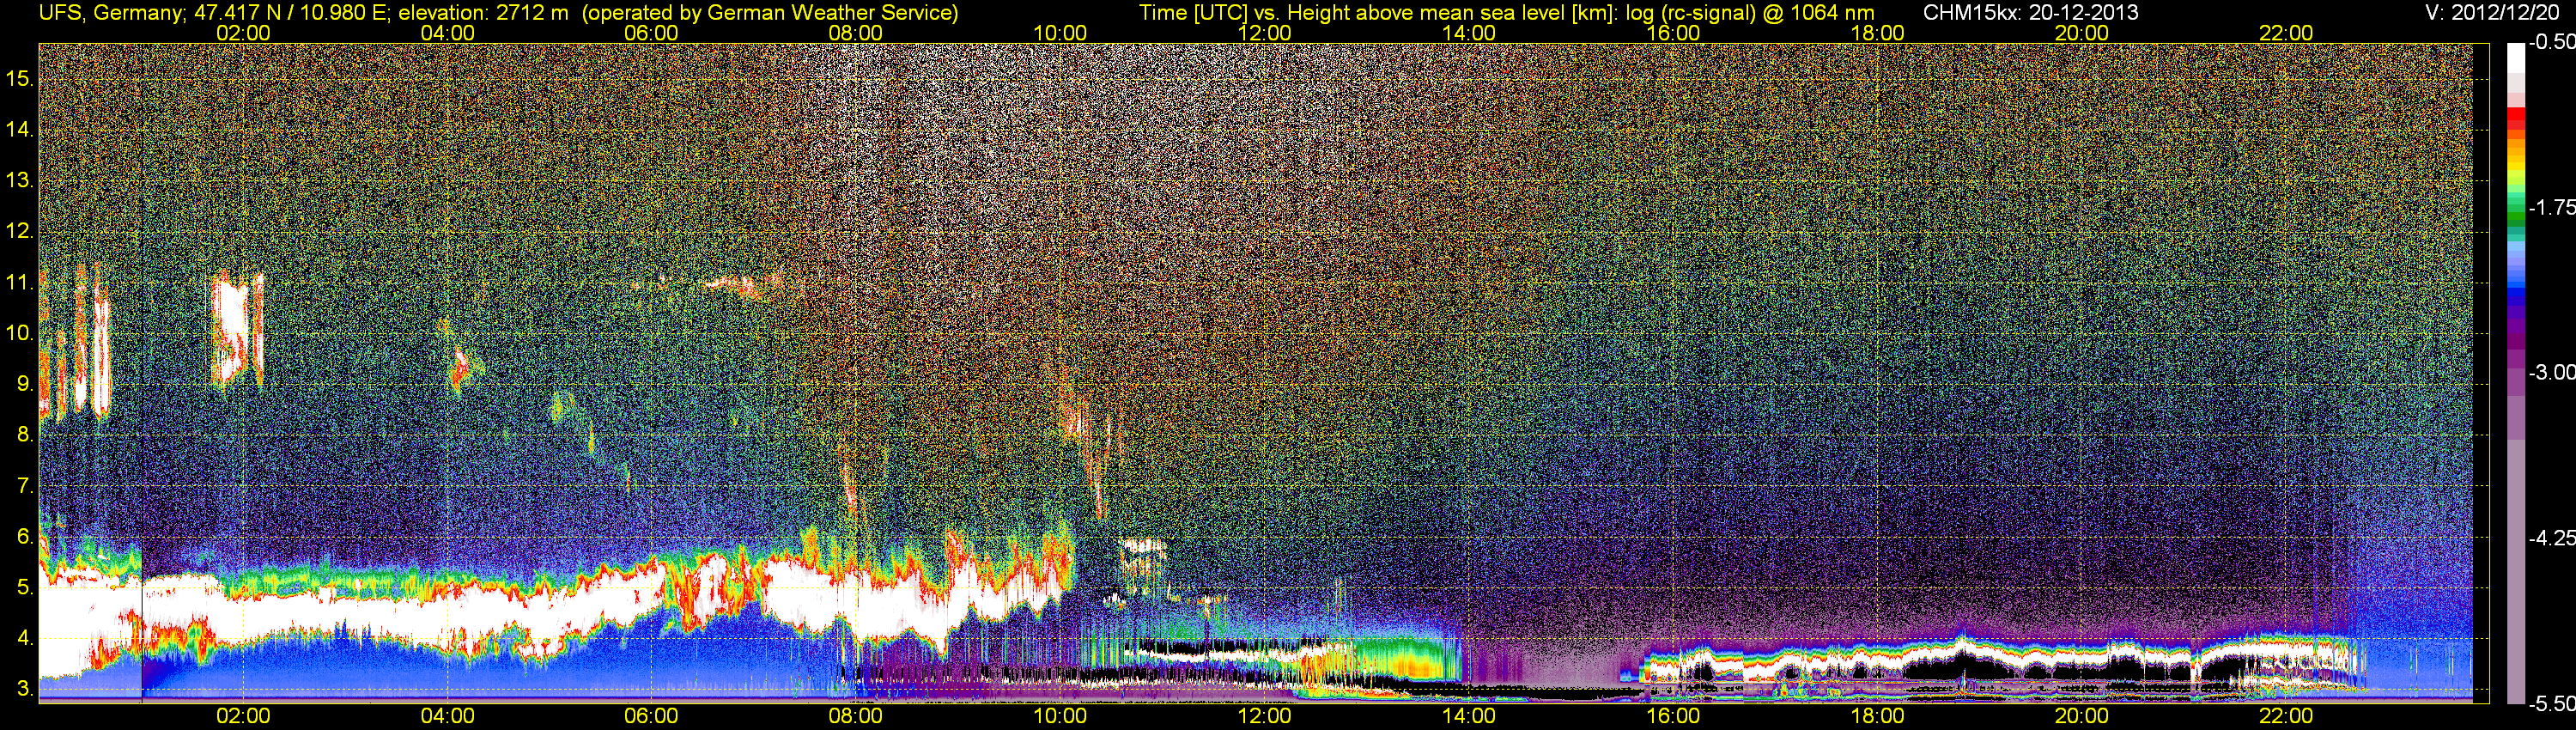Image resolution: width=2576 pixels, height=730 pixels.
Task: Click the '4.' height axis label
Action: 25,638
